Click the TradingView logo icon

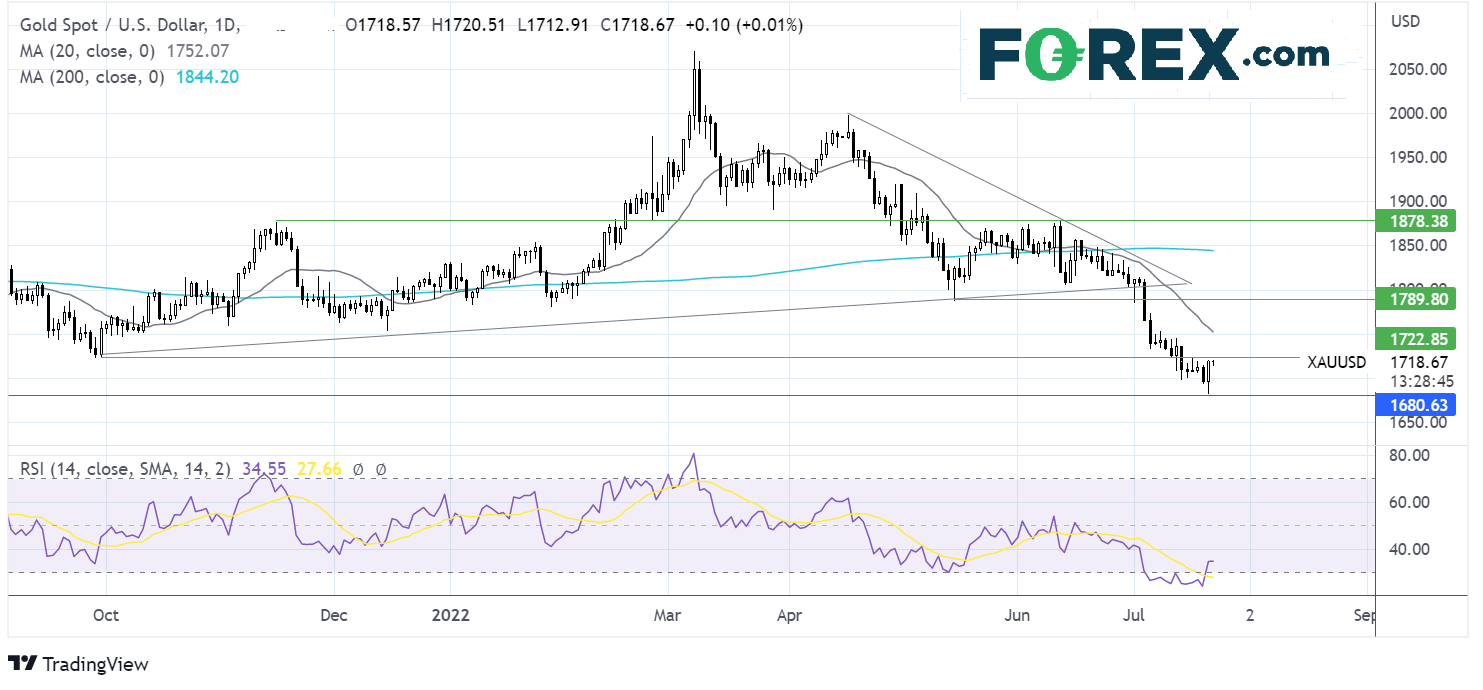[23, 664]
